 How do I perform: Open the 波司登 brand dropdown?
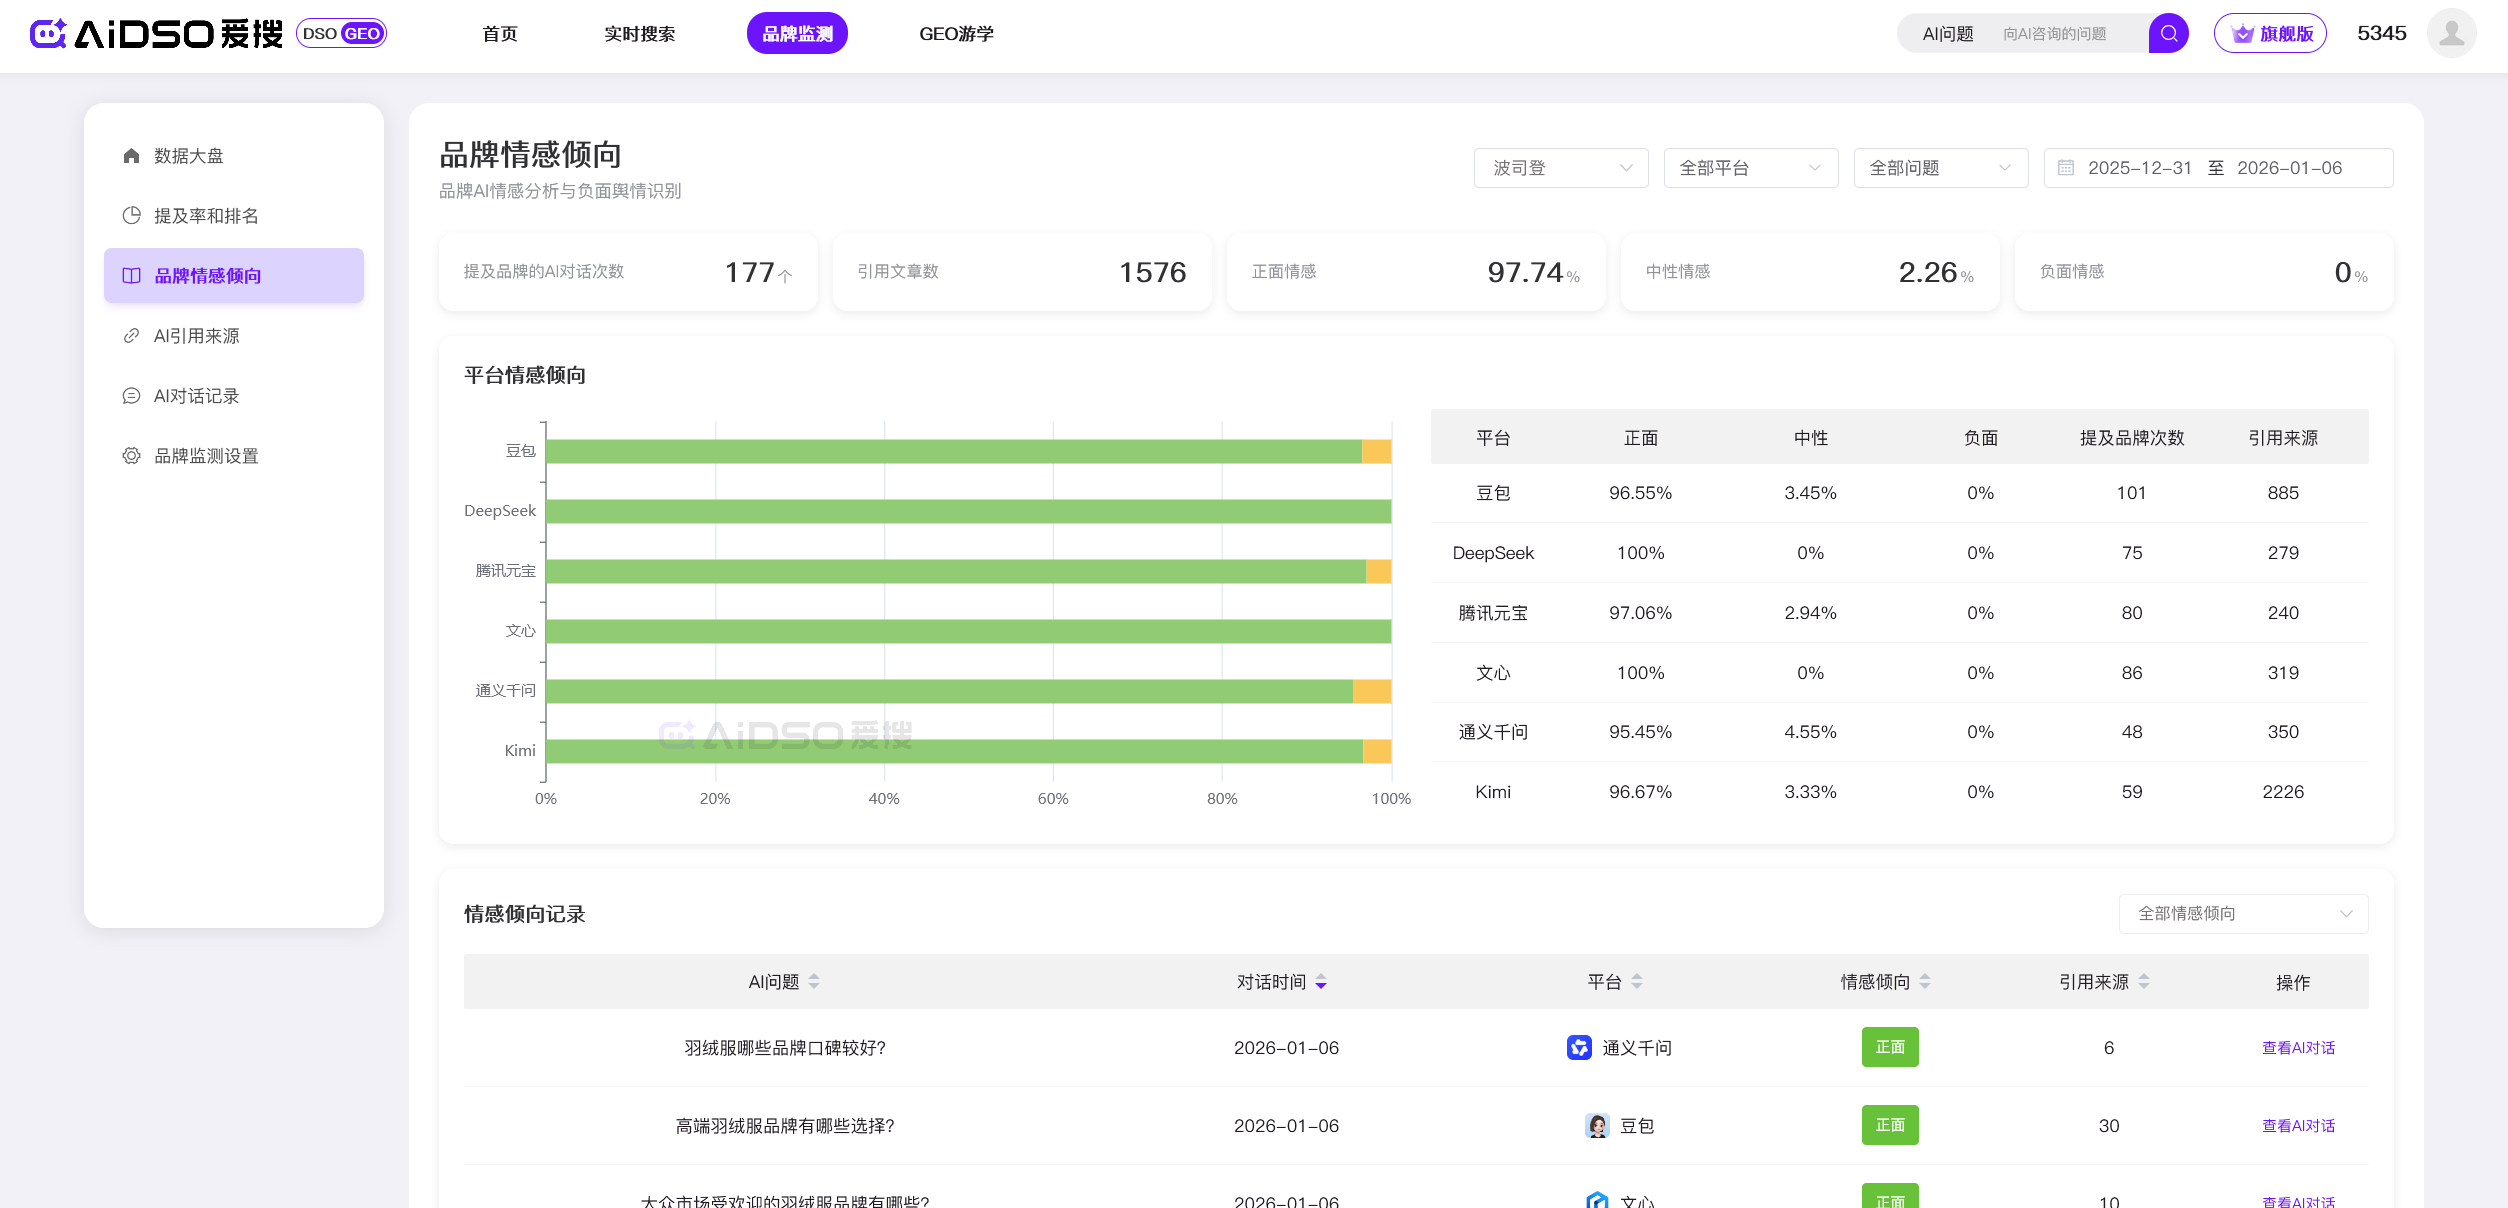(x=1560, y=168)
